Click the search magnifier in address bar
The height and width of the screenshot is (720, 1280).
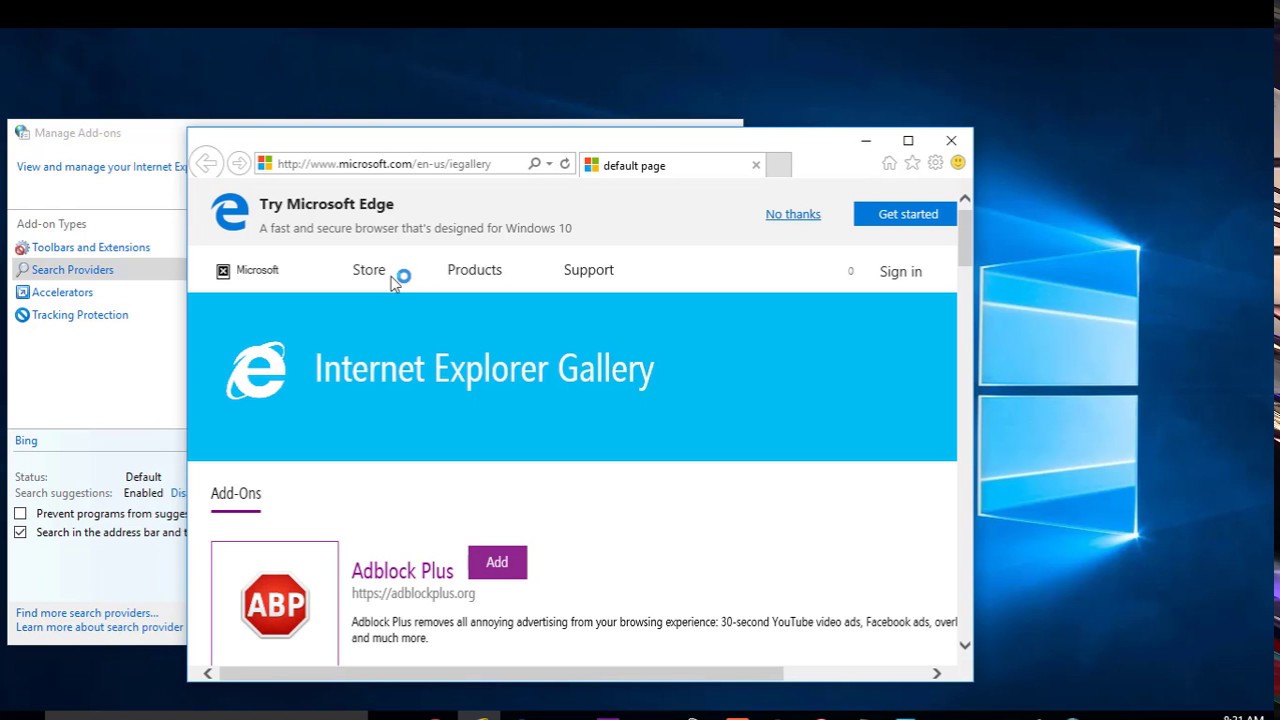point(535,164)
